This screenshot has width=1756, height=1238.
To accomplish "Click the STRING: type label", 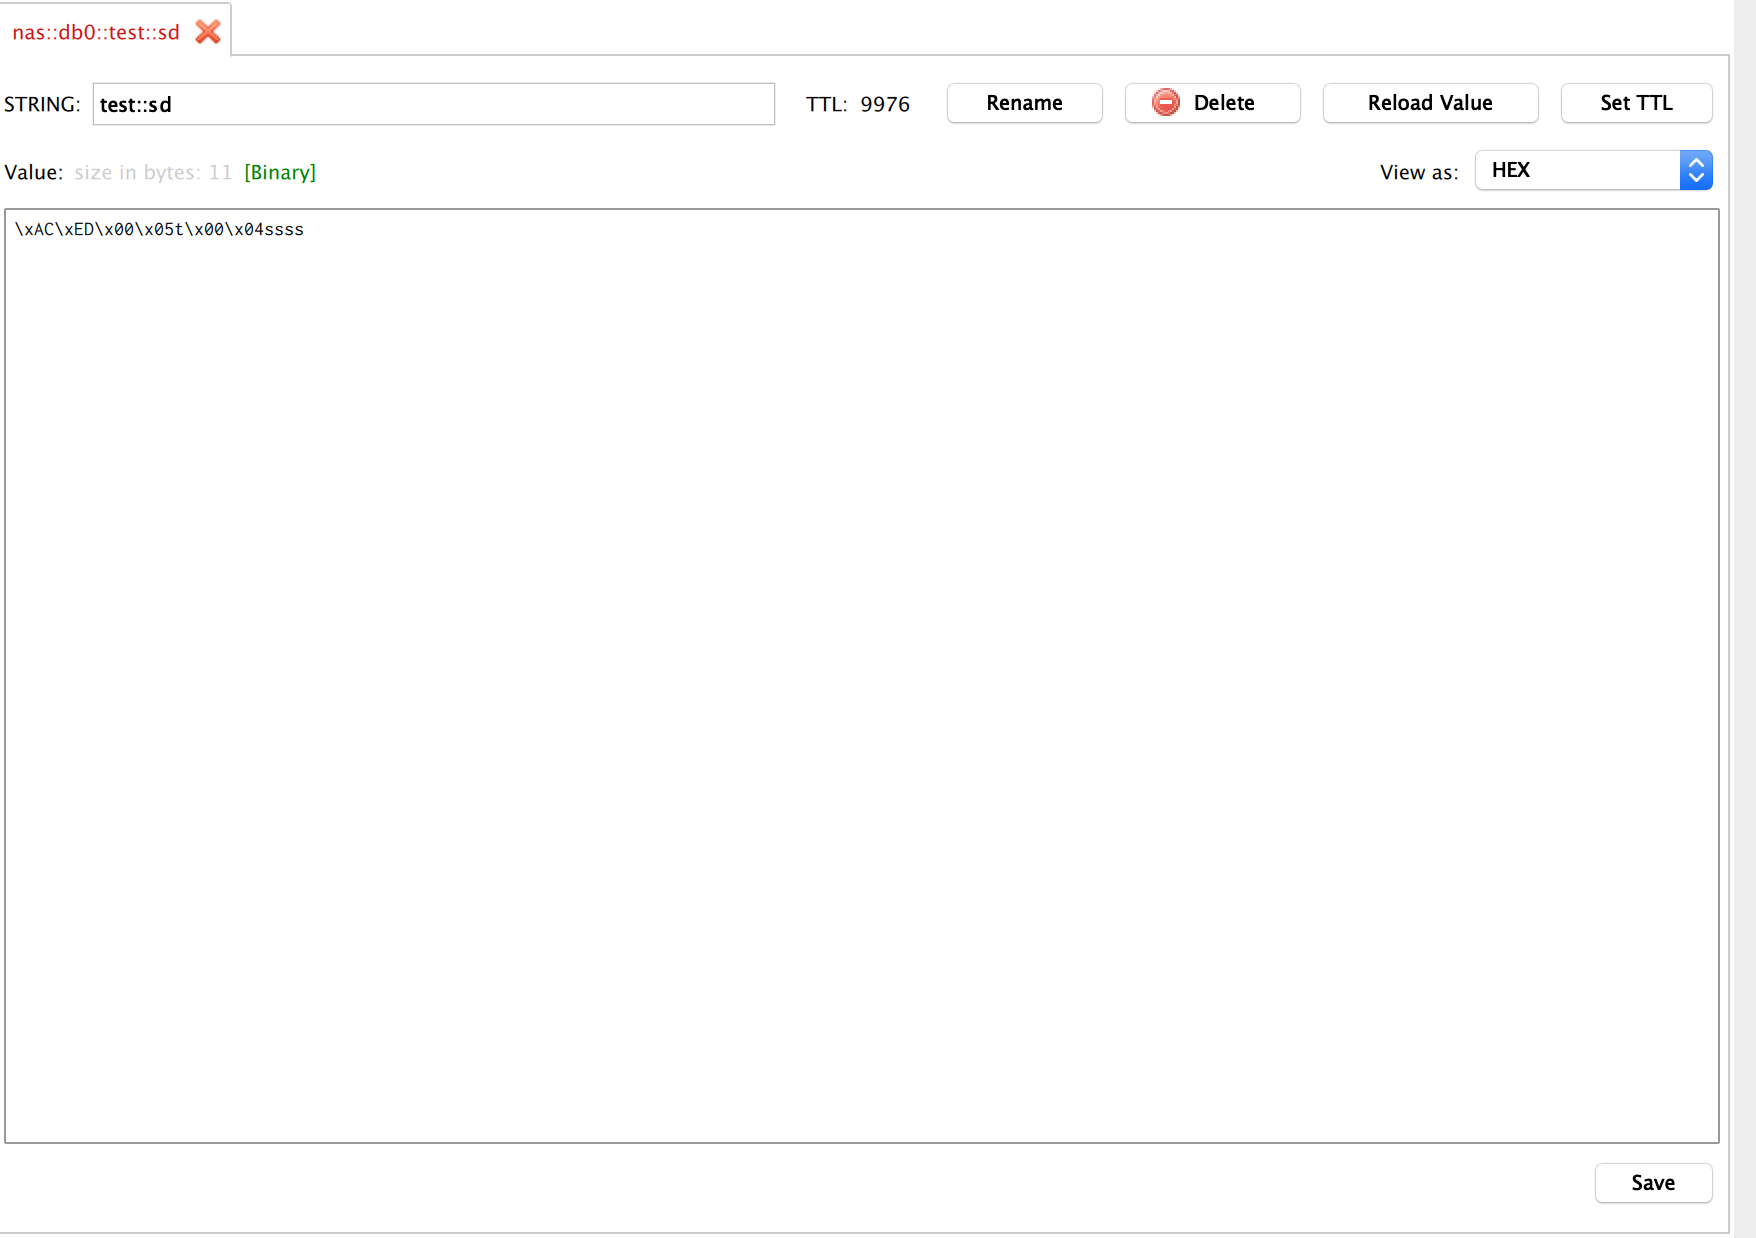I will (42, 104).
